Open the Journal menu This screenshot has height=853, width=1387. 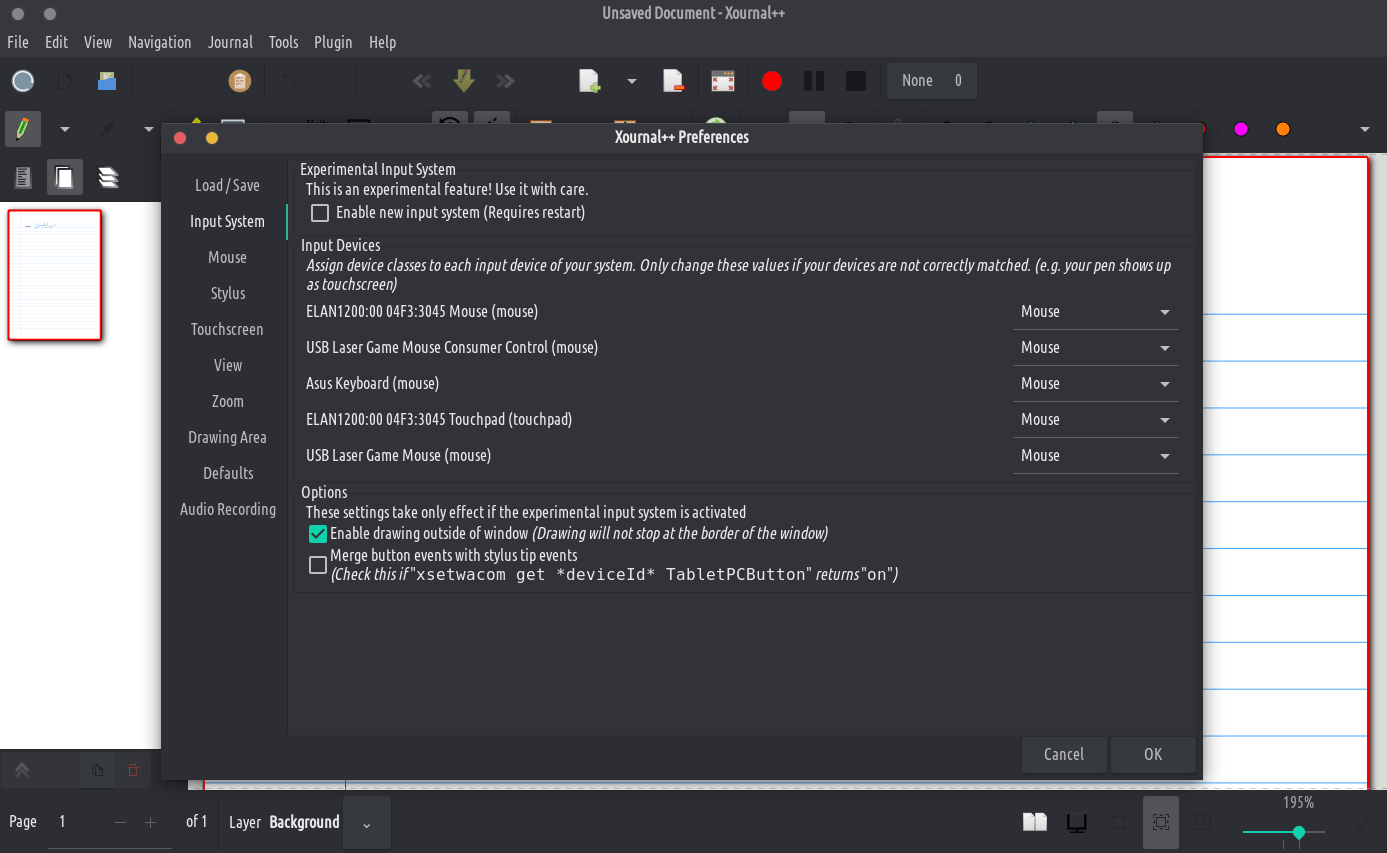pyautogui.click(x=230, y=42)
